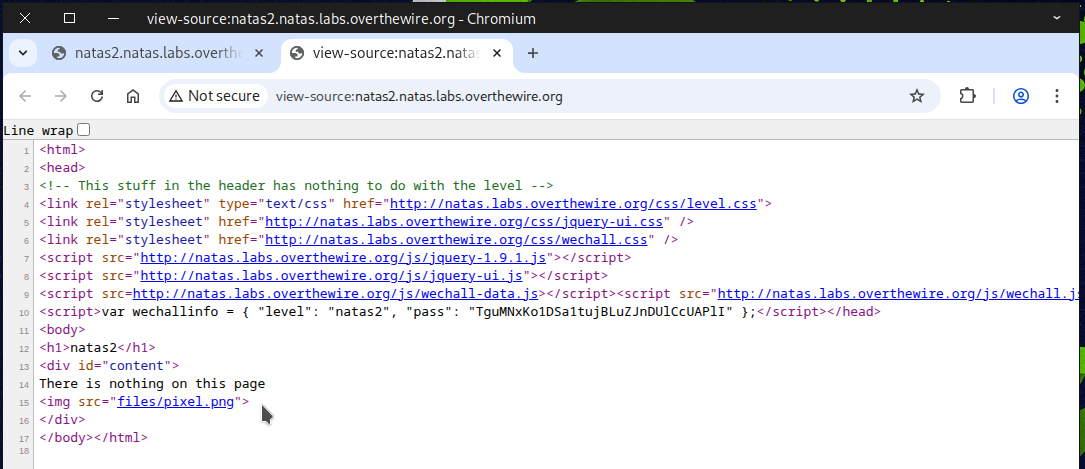
Task: Bookmark this page with the star icon
Action: click(x=916, y=96)
